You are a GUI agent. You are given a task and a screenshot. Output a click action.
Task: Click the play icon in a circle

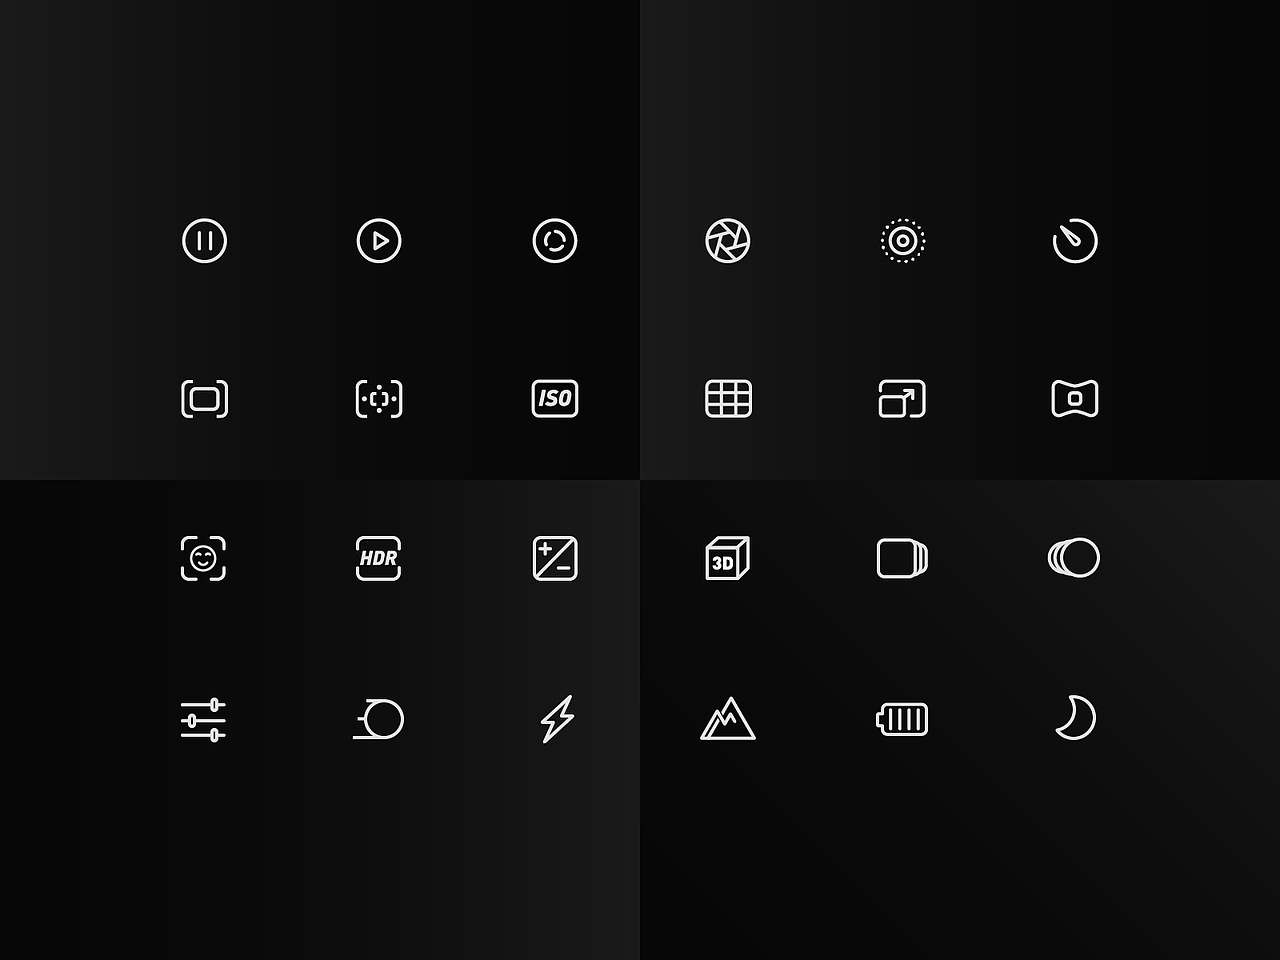pyautogui.click(x=379, y=241)
